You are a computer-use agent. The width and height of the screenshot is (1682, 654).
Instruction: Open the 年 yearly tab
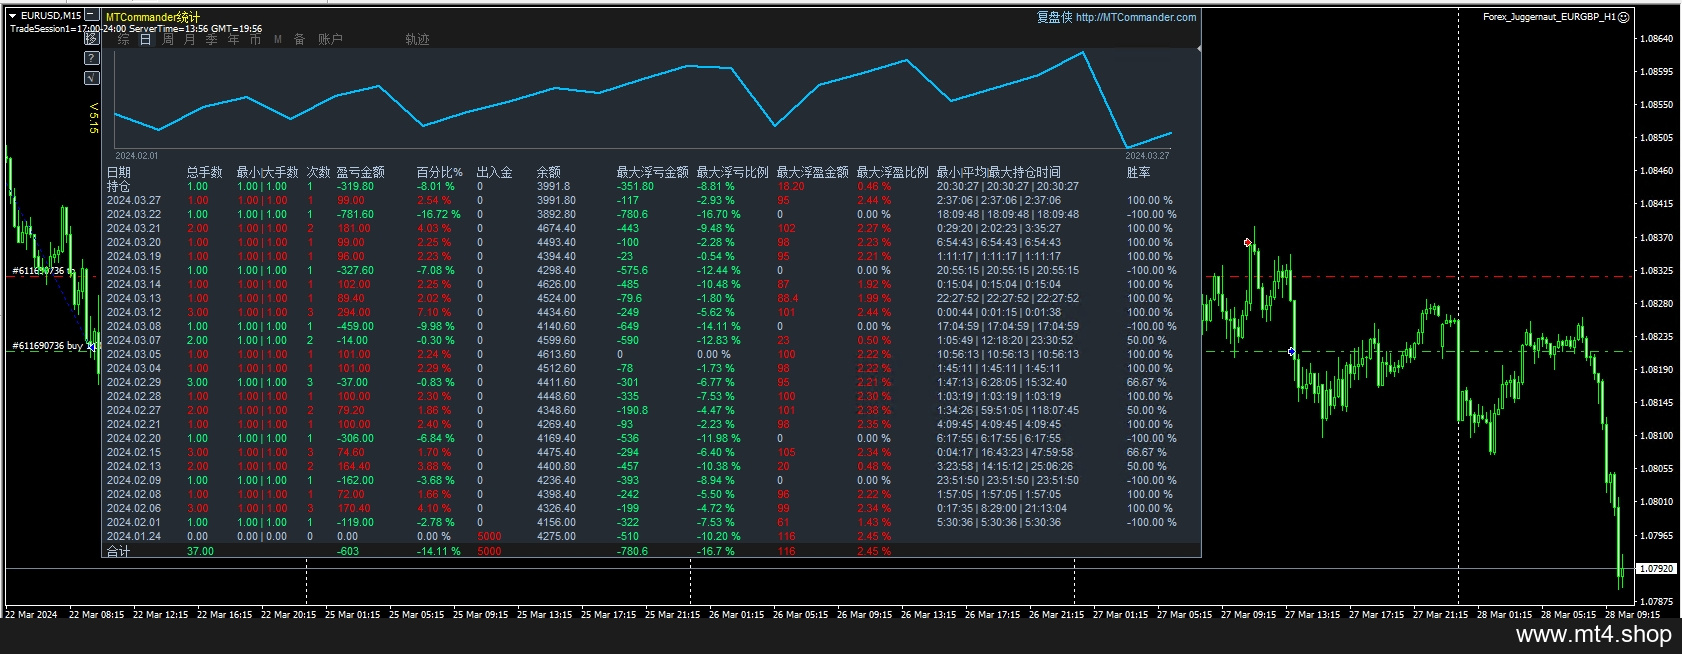(233, 39)
